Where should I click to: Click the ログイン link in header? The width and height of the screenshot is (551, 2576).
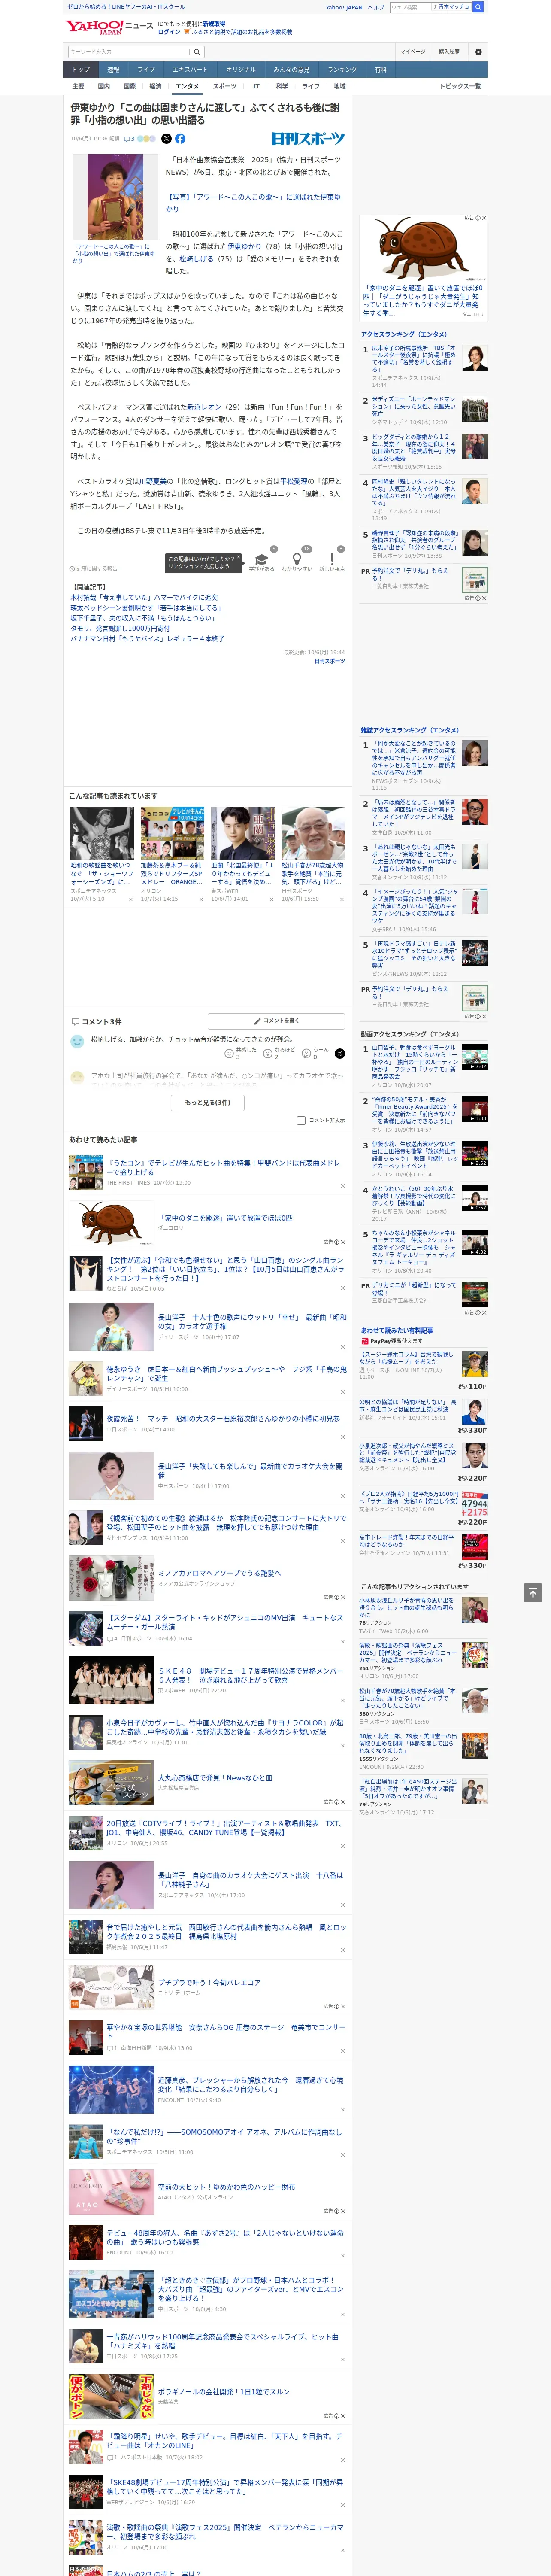click(x=169, y=32)
